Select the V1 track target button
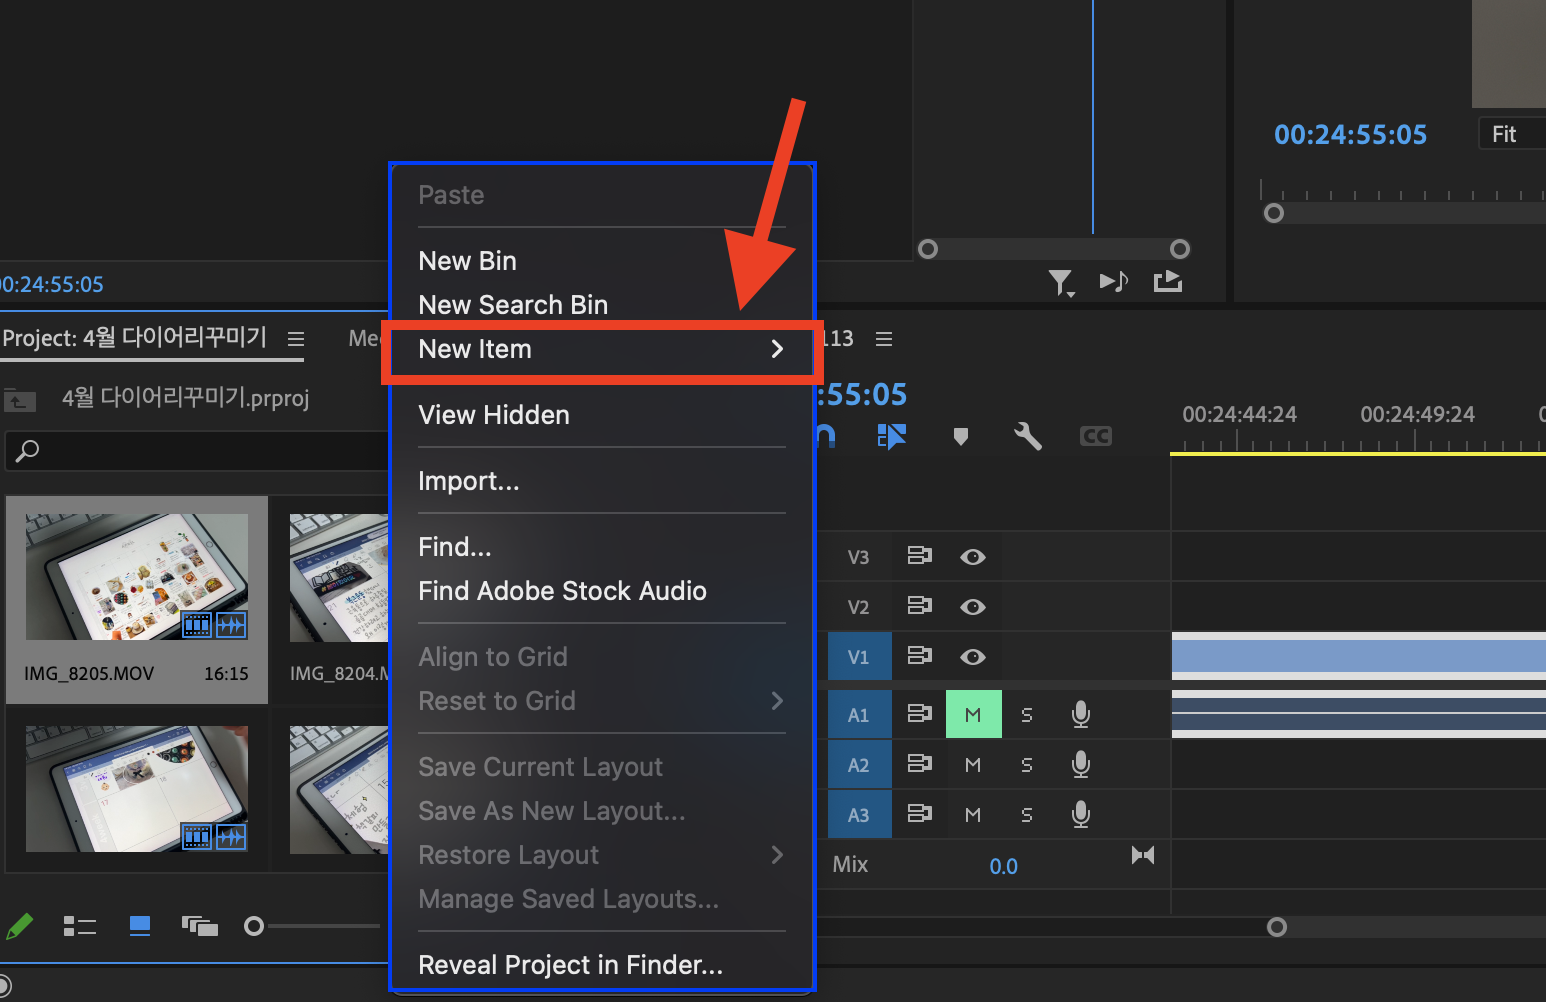The height and width of the screenshot is (1002, 1546). pyautogui.click(x=858, y=657)
